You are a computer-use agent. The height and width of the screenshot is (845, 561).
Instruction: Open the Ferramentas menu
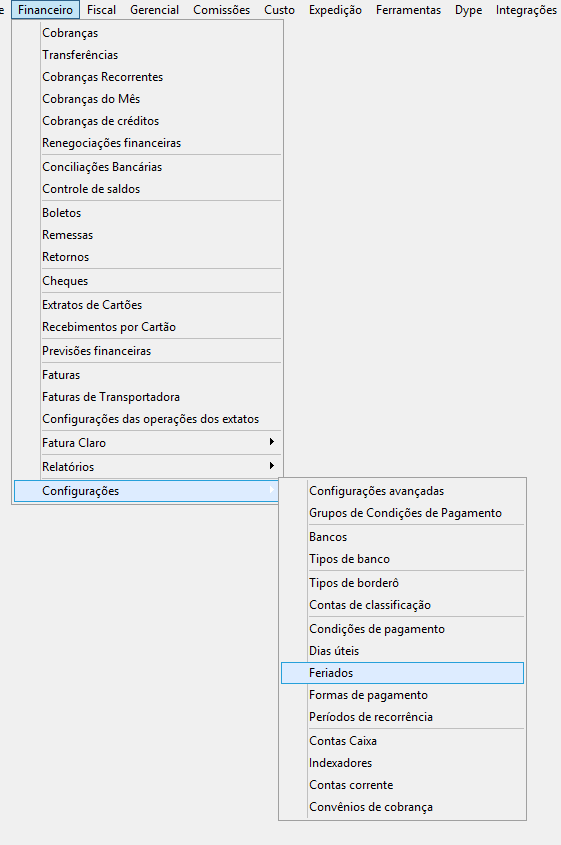[408, 10]
